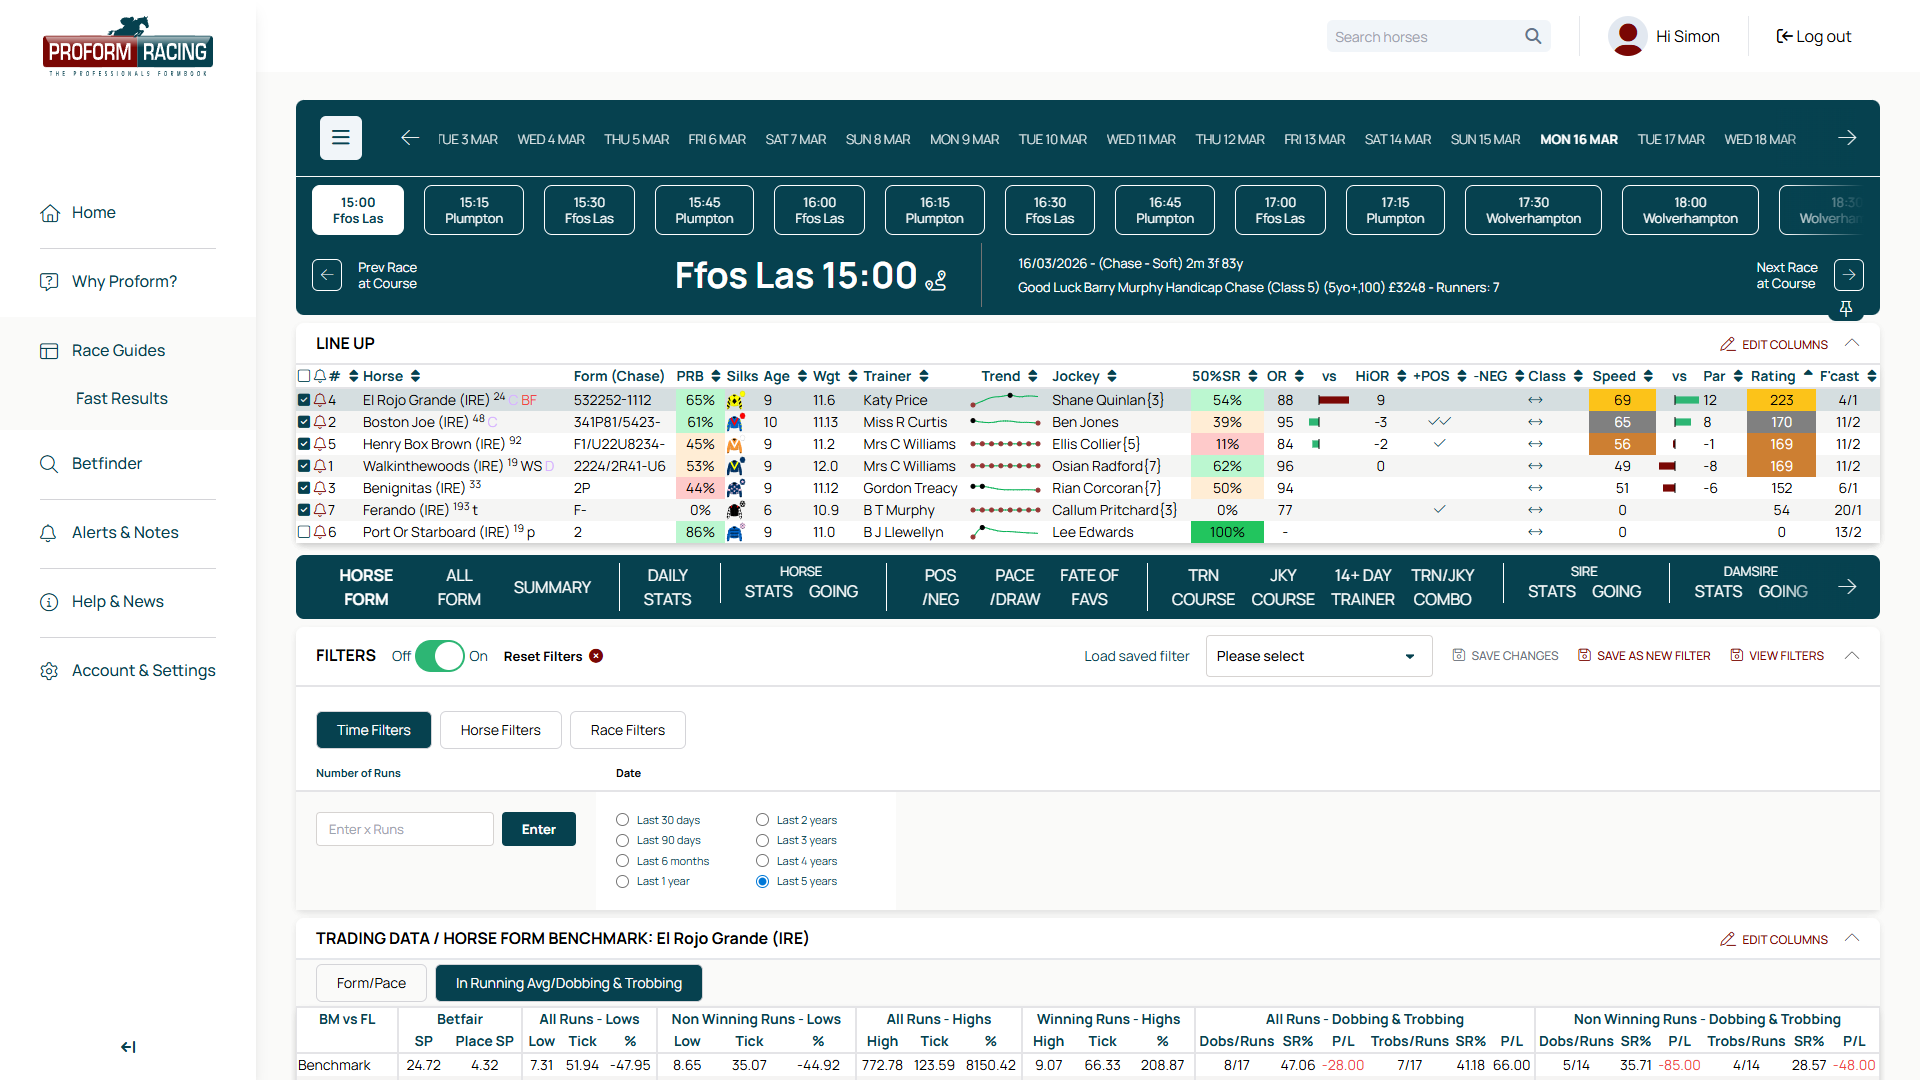
Task: Go to previous race at course arrow
Action: [x=327, y=275]
